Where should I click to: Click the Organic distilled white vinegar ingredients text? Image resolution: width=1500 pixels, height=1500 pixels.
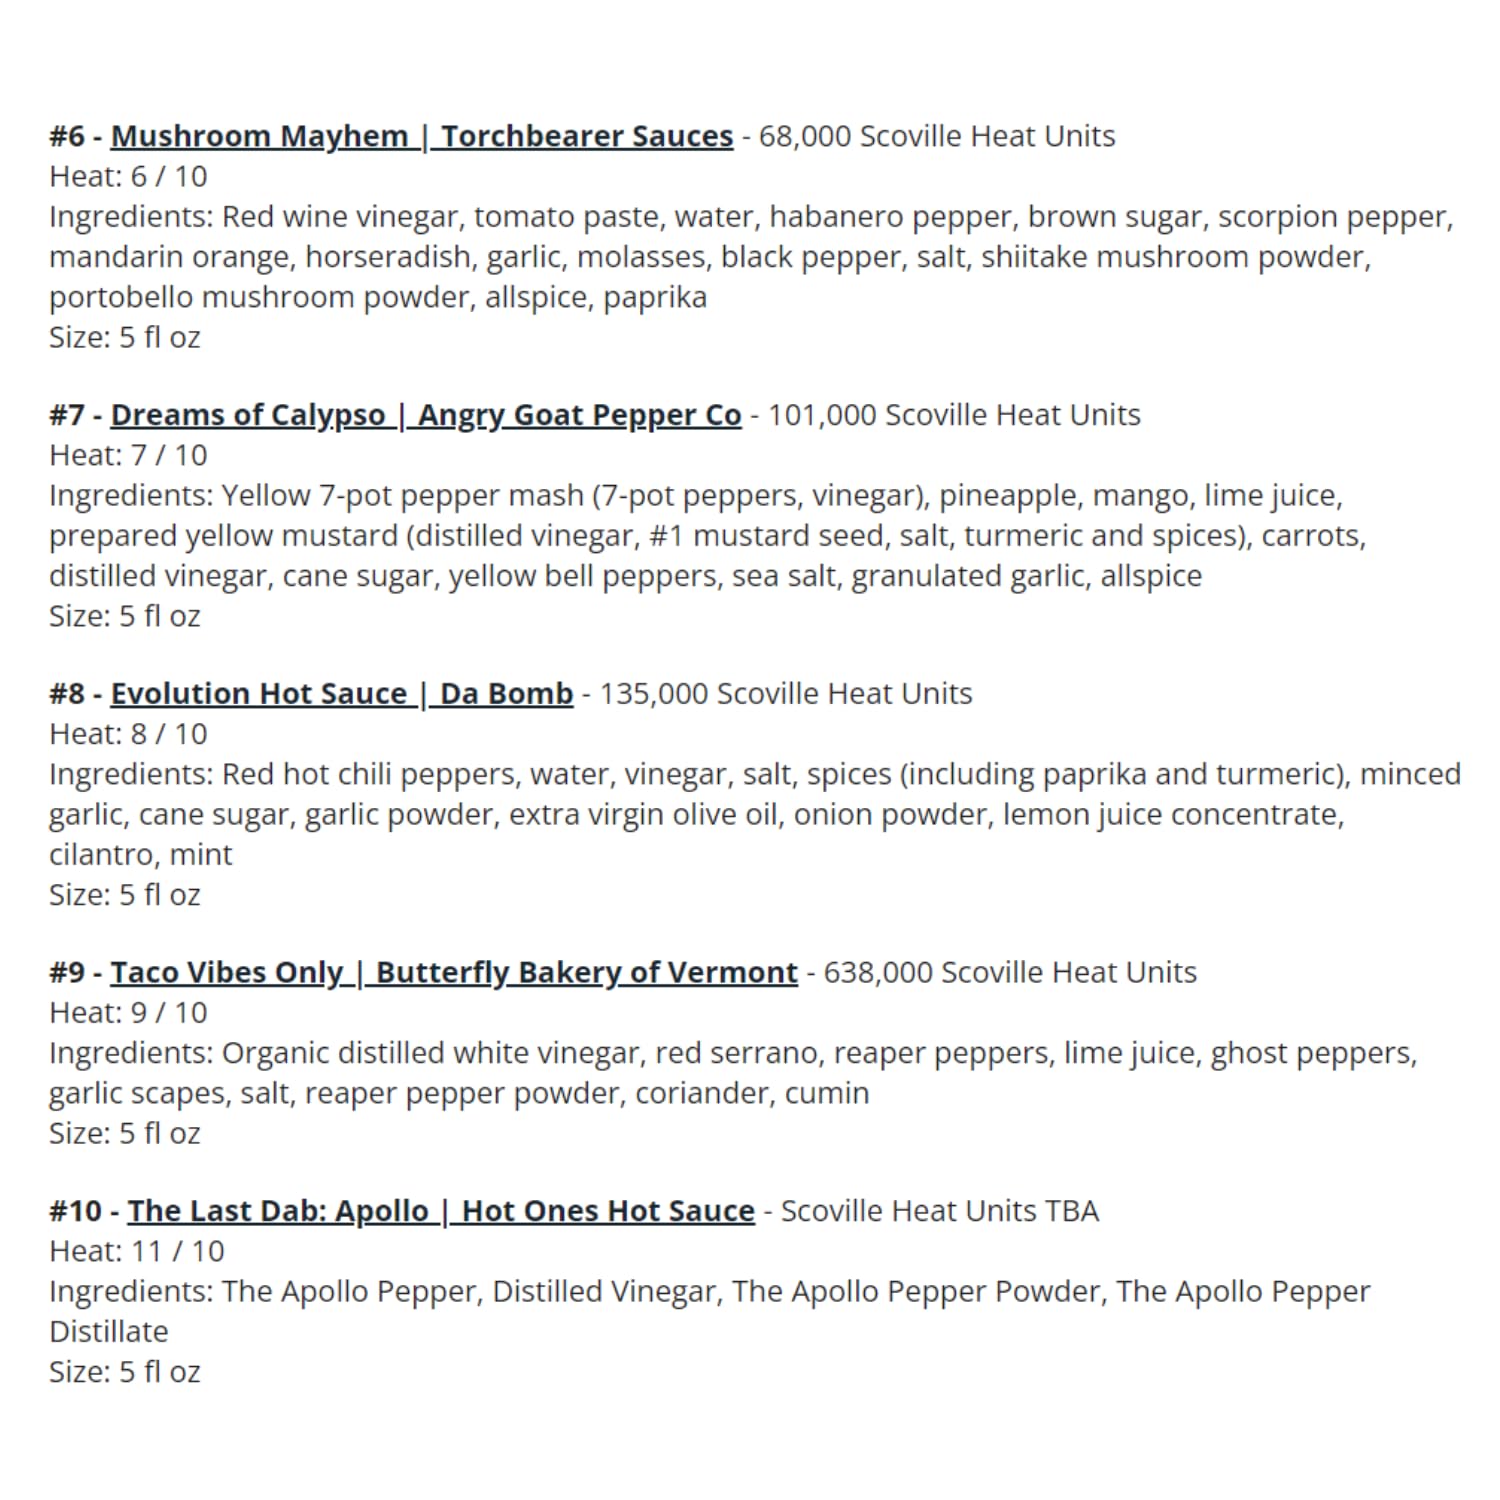click(x=733, y=1073)
